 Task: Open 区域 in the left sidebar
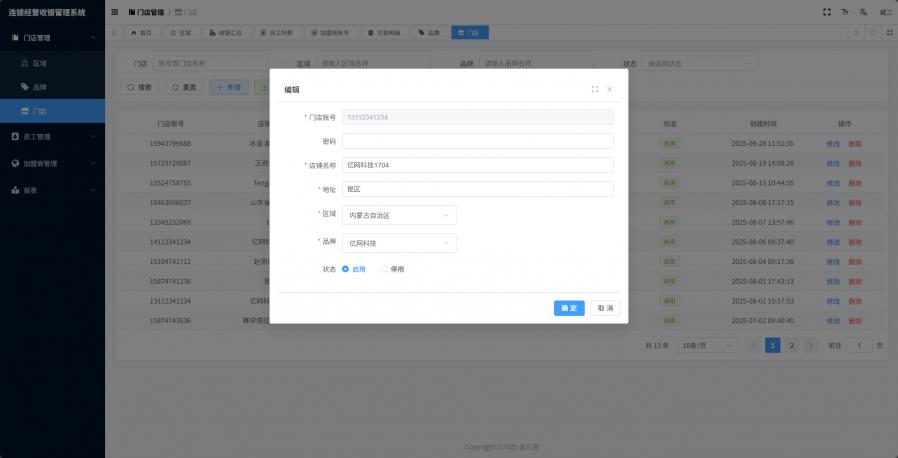[40, 62]
